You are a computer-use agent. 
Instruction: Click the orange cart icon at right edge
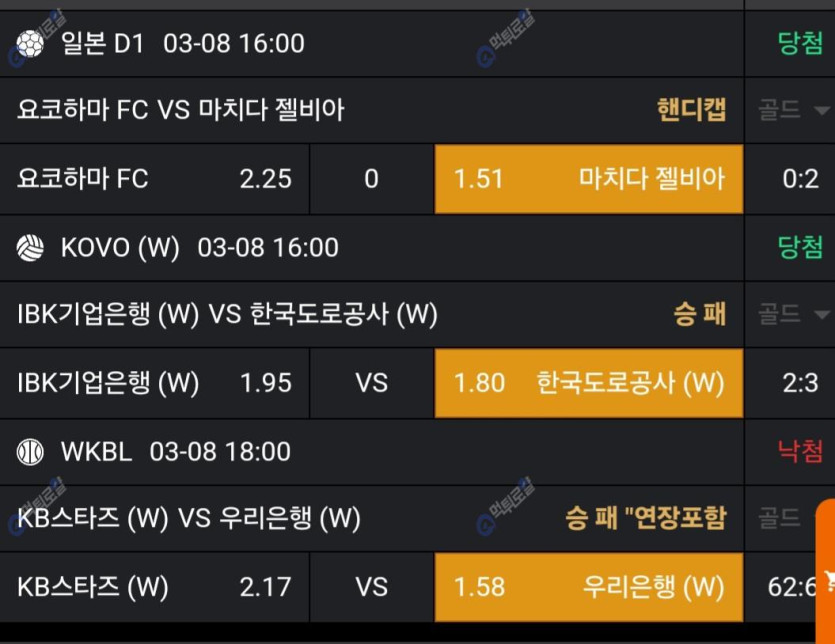click(828, 580)
